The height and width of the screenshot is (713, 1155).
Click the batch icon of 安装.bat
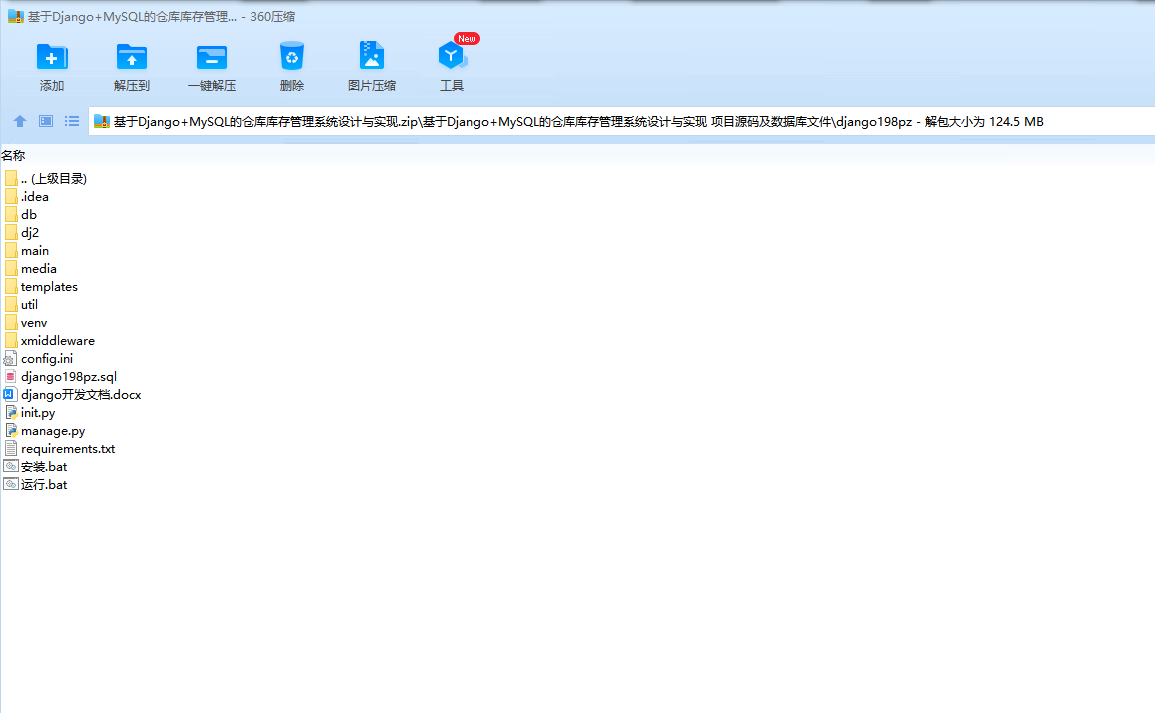tap(10, 466)
